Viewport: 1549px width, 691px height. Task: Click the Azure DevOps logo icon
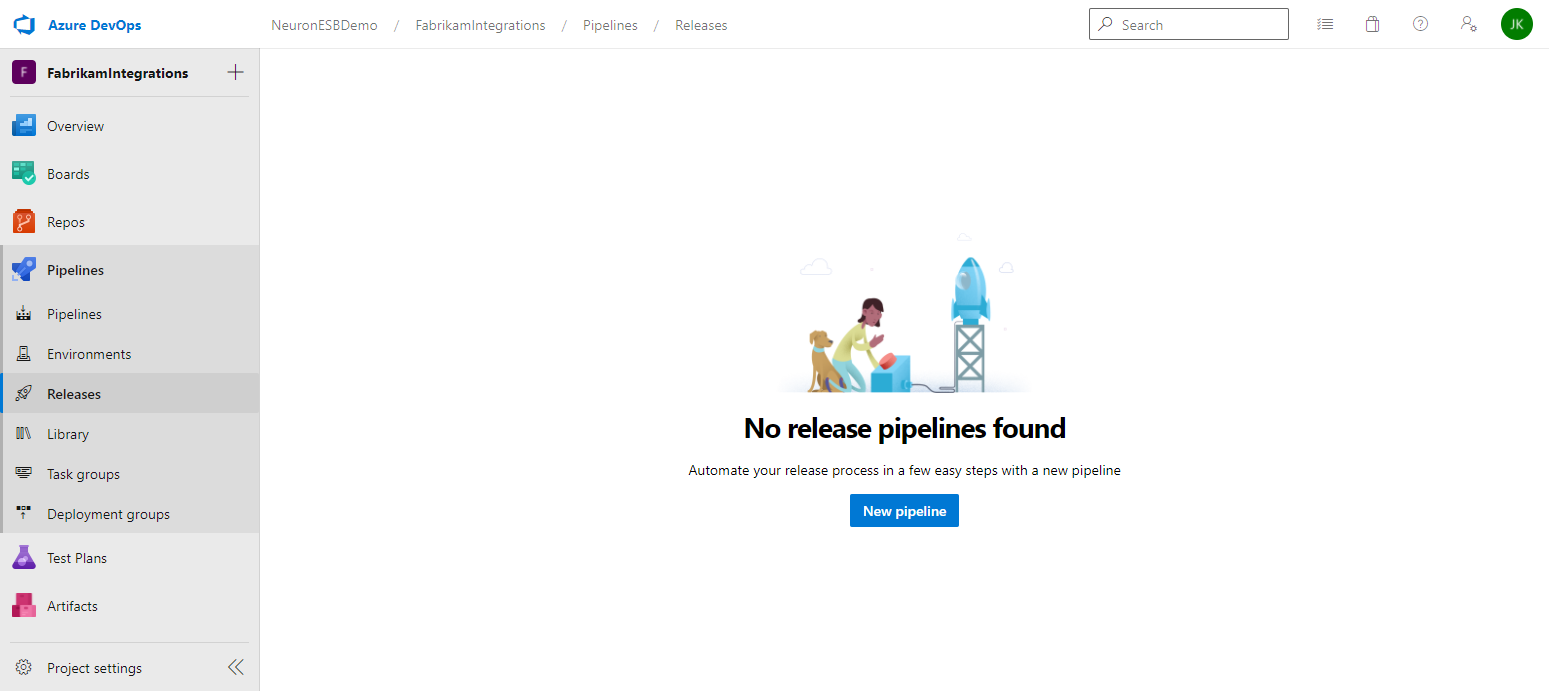click(x=25, y=25)
